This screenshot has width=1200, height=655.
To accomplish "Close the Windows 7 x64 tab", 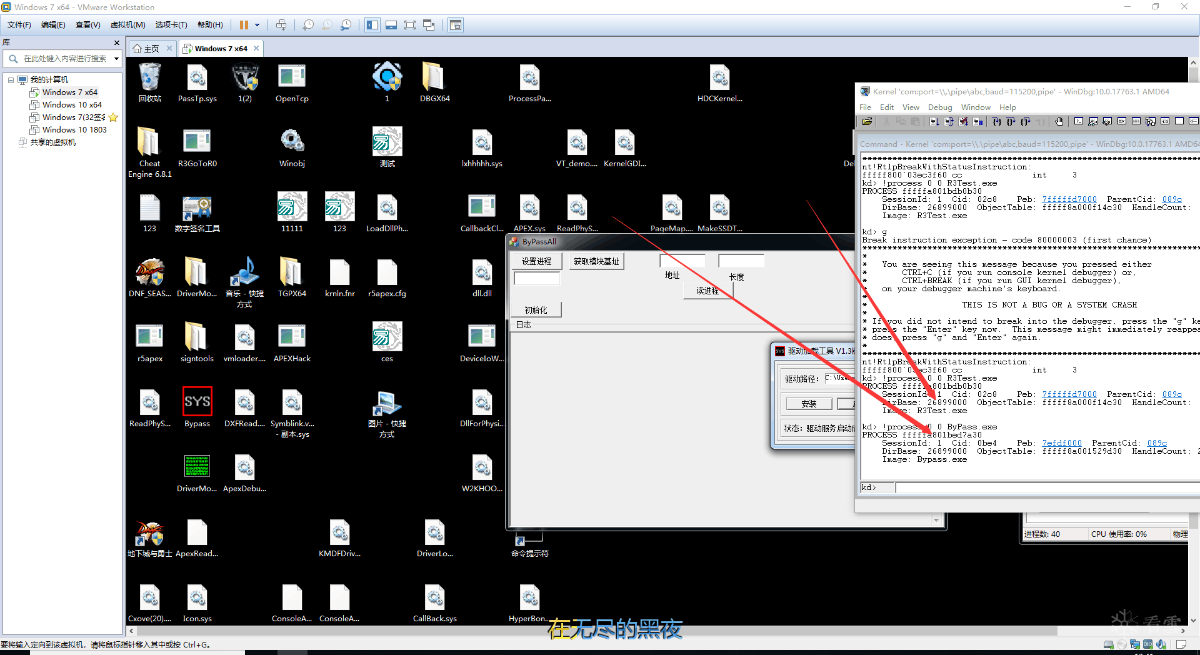I will (258, 48).
